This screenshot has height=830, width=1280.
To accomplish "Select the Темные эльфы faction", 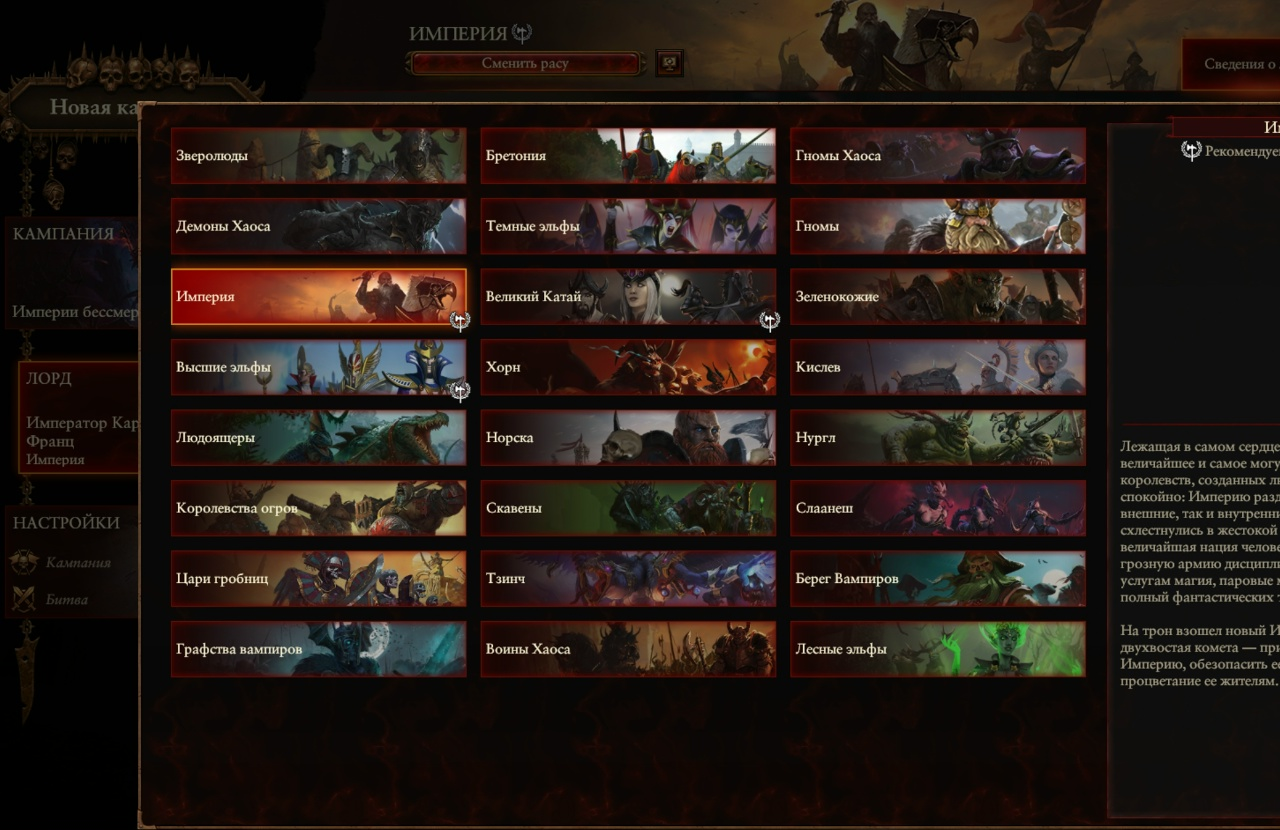I will pyautogui.click(x=629, y=226).
